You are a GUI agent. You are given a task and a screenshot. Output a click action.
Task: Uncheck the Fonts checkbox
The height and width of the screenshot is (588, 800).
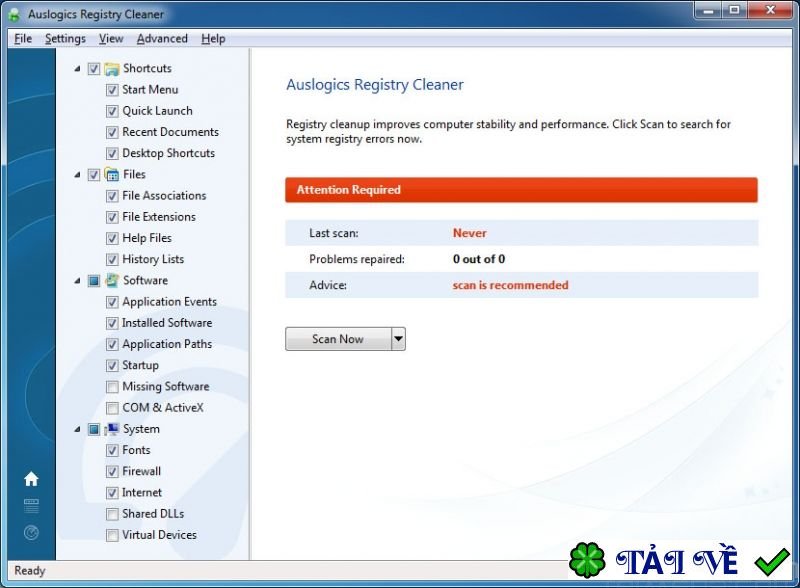112,450
